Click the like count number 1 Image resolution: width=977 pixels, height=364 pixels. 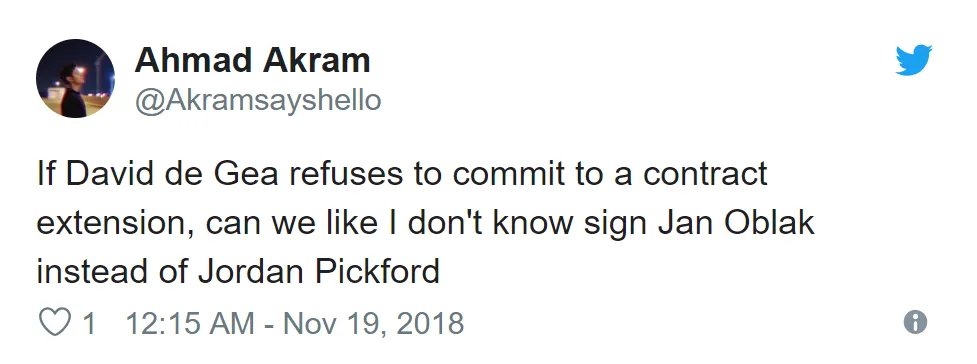(89, 323)
